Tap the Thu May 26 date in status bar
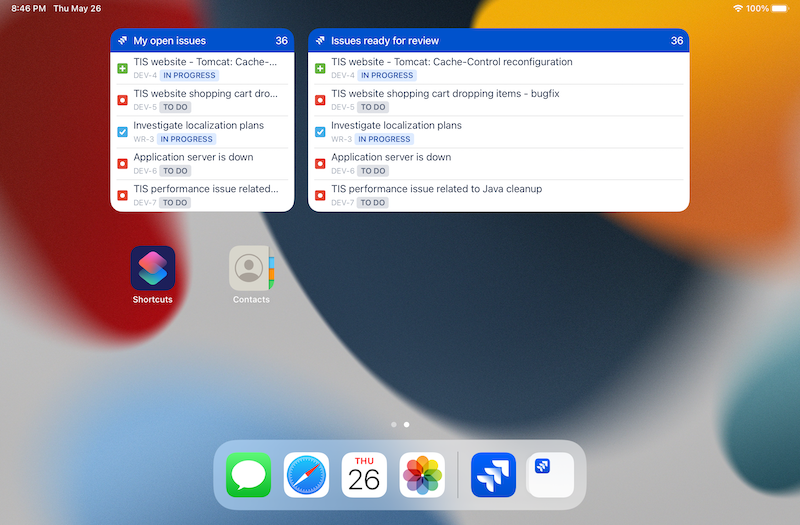The image size is (800, 525). point(77,9)
